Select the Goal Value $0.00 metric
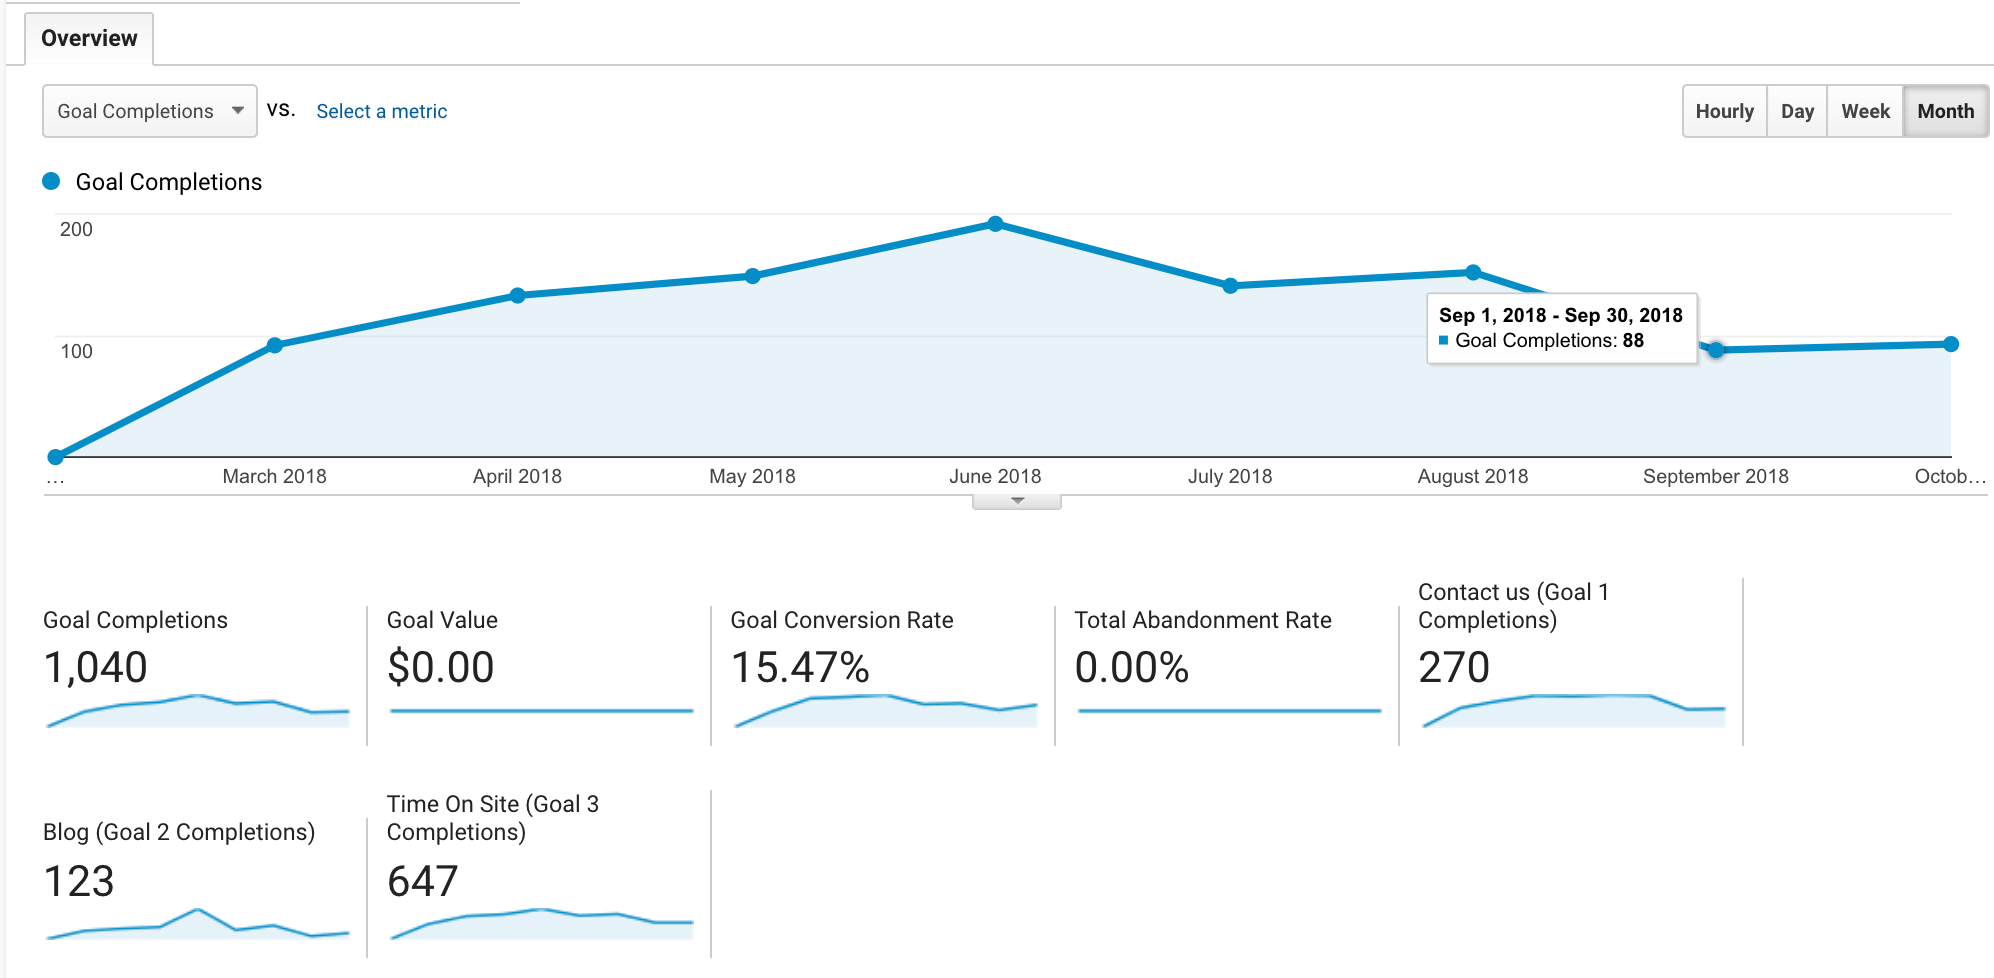The height and width of the screenshot is (978, 1994). (440, 667)
